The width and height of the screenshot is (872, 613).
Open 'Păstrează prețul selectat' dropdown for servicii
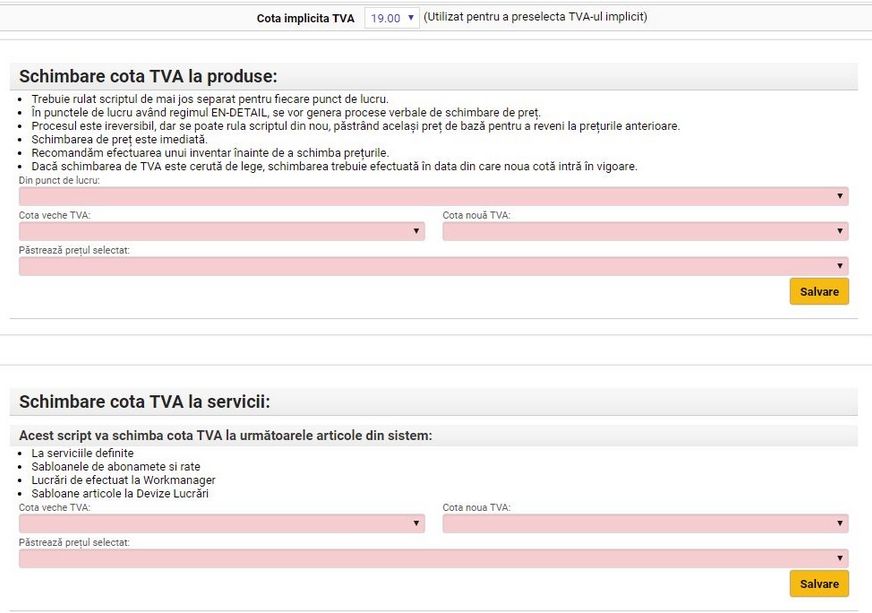(433, 558)
